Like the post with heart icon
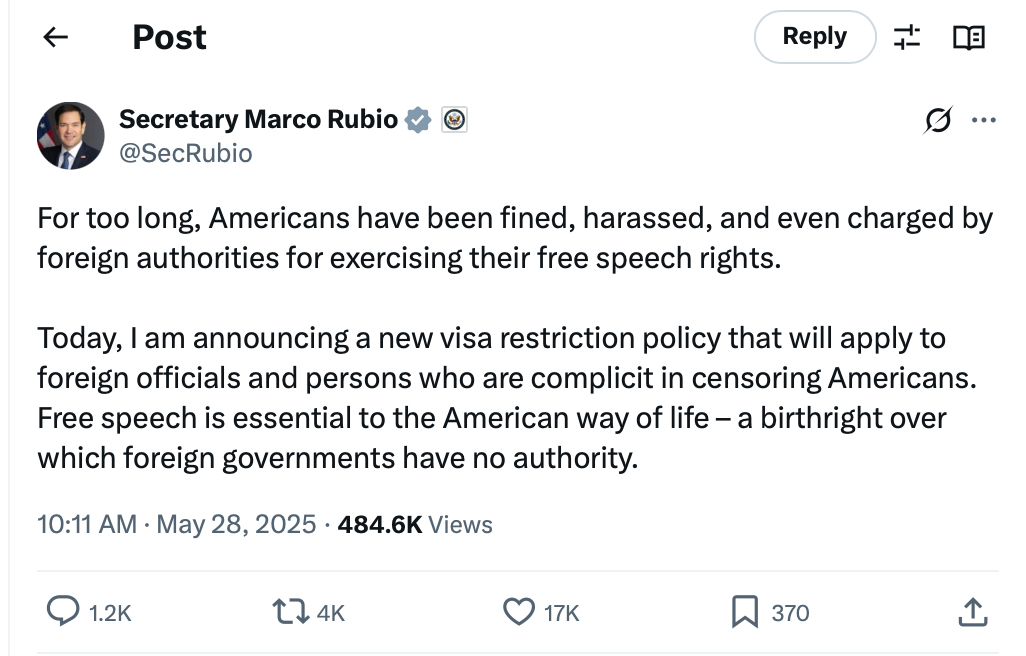Image resolution: width=1026 pixels, height=656 pixels. pos(518,612)
